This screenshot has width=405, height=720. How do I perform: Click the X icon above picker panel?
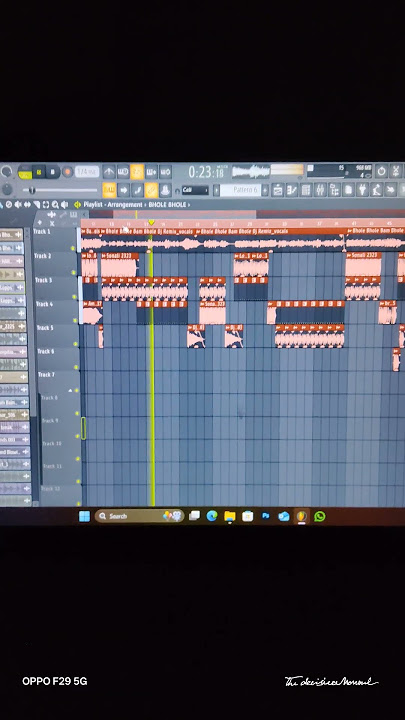[x=52, y=223]
